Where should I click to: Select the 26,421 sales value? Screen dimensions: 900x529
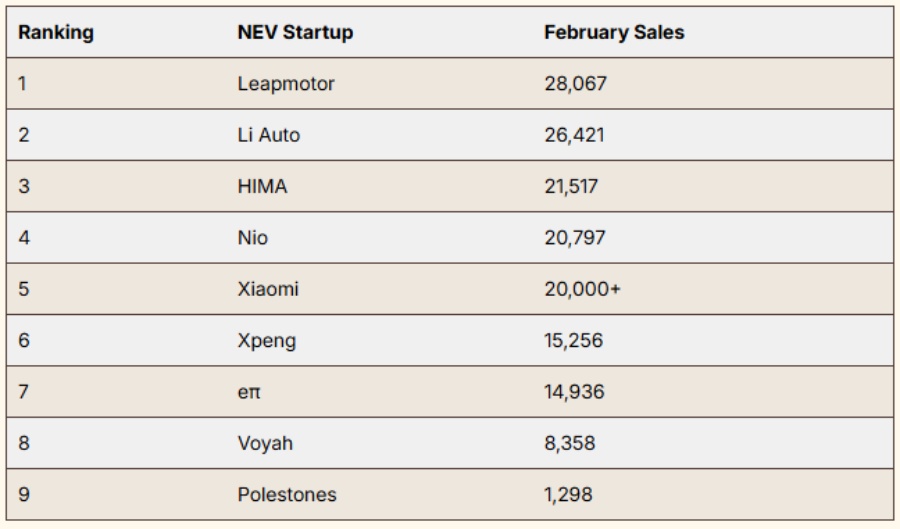pyautogui.click(x=574, y=135)
